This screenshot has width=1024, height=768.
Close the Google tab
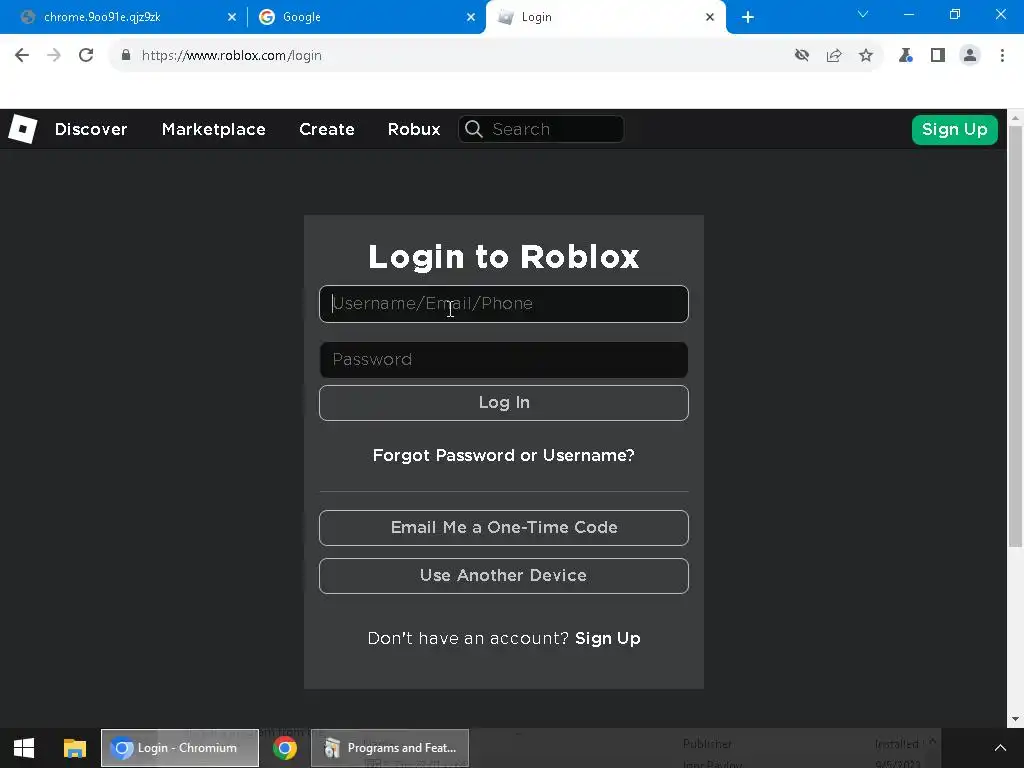pyautogui.click(x=471, y=17)
